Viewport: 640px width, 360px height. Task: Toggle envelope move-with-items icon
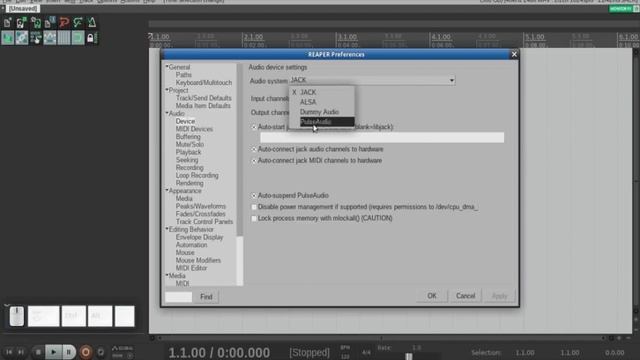(50, 38)
